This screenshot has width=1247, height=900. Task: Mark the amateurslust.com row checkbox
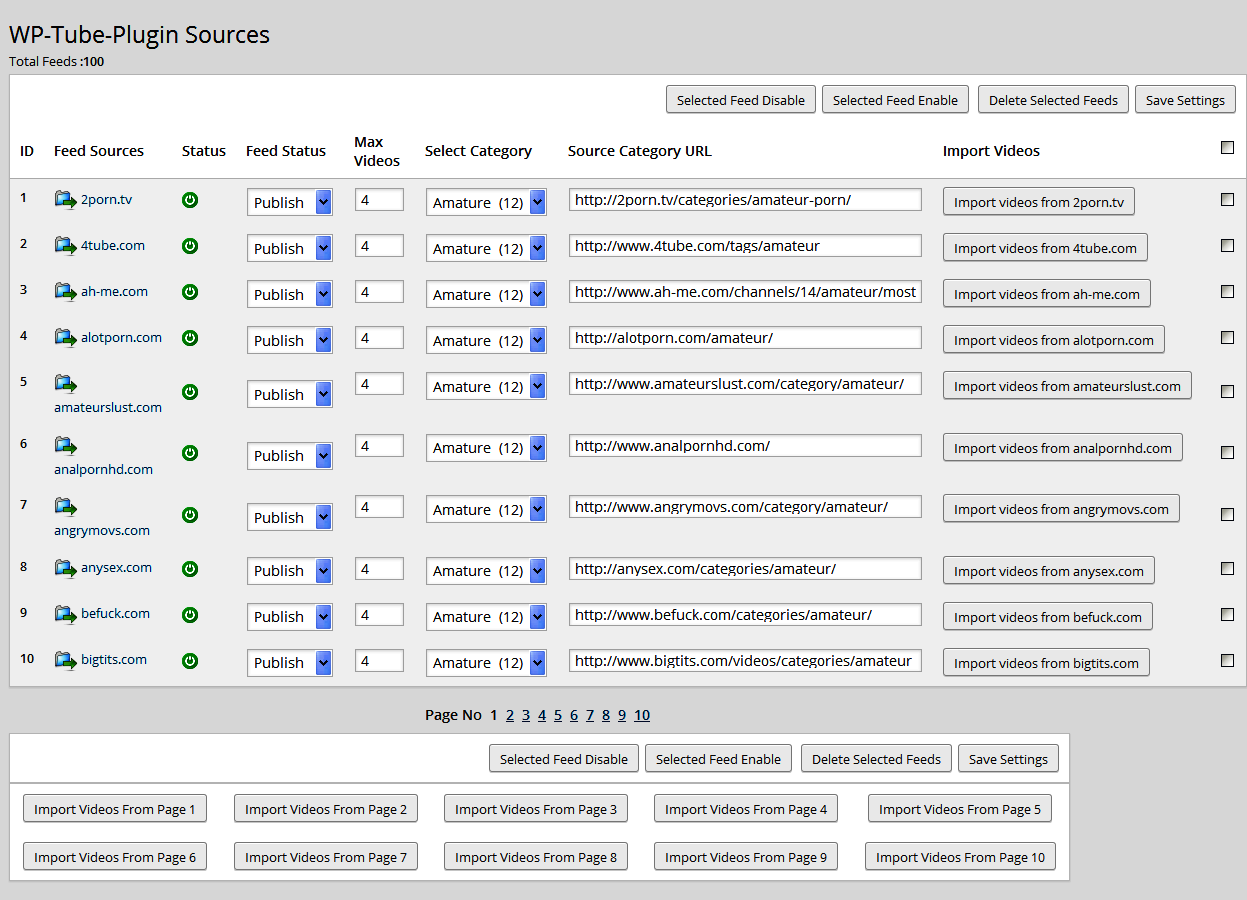pos(1227,392)
